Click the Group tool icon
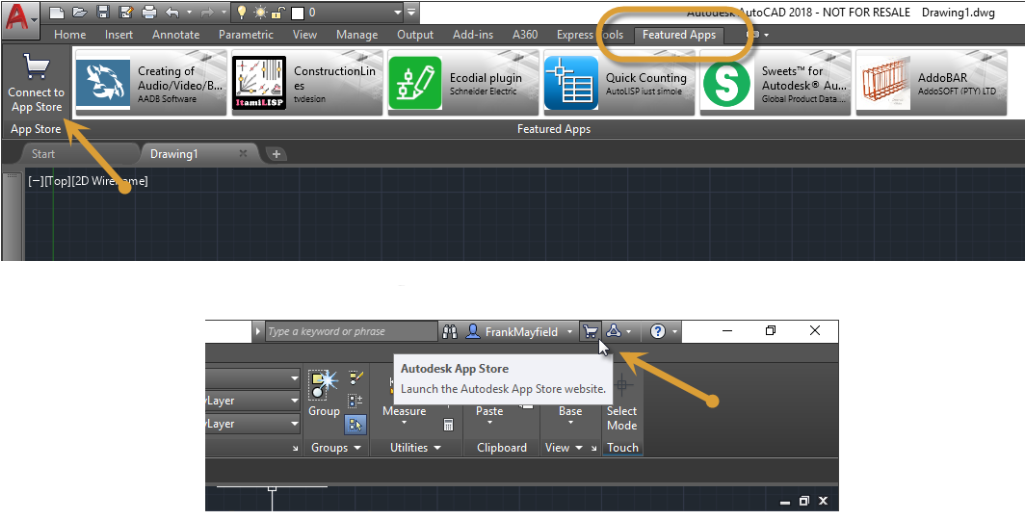1025x512 pixels. (x=324, y=394)
